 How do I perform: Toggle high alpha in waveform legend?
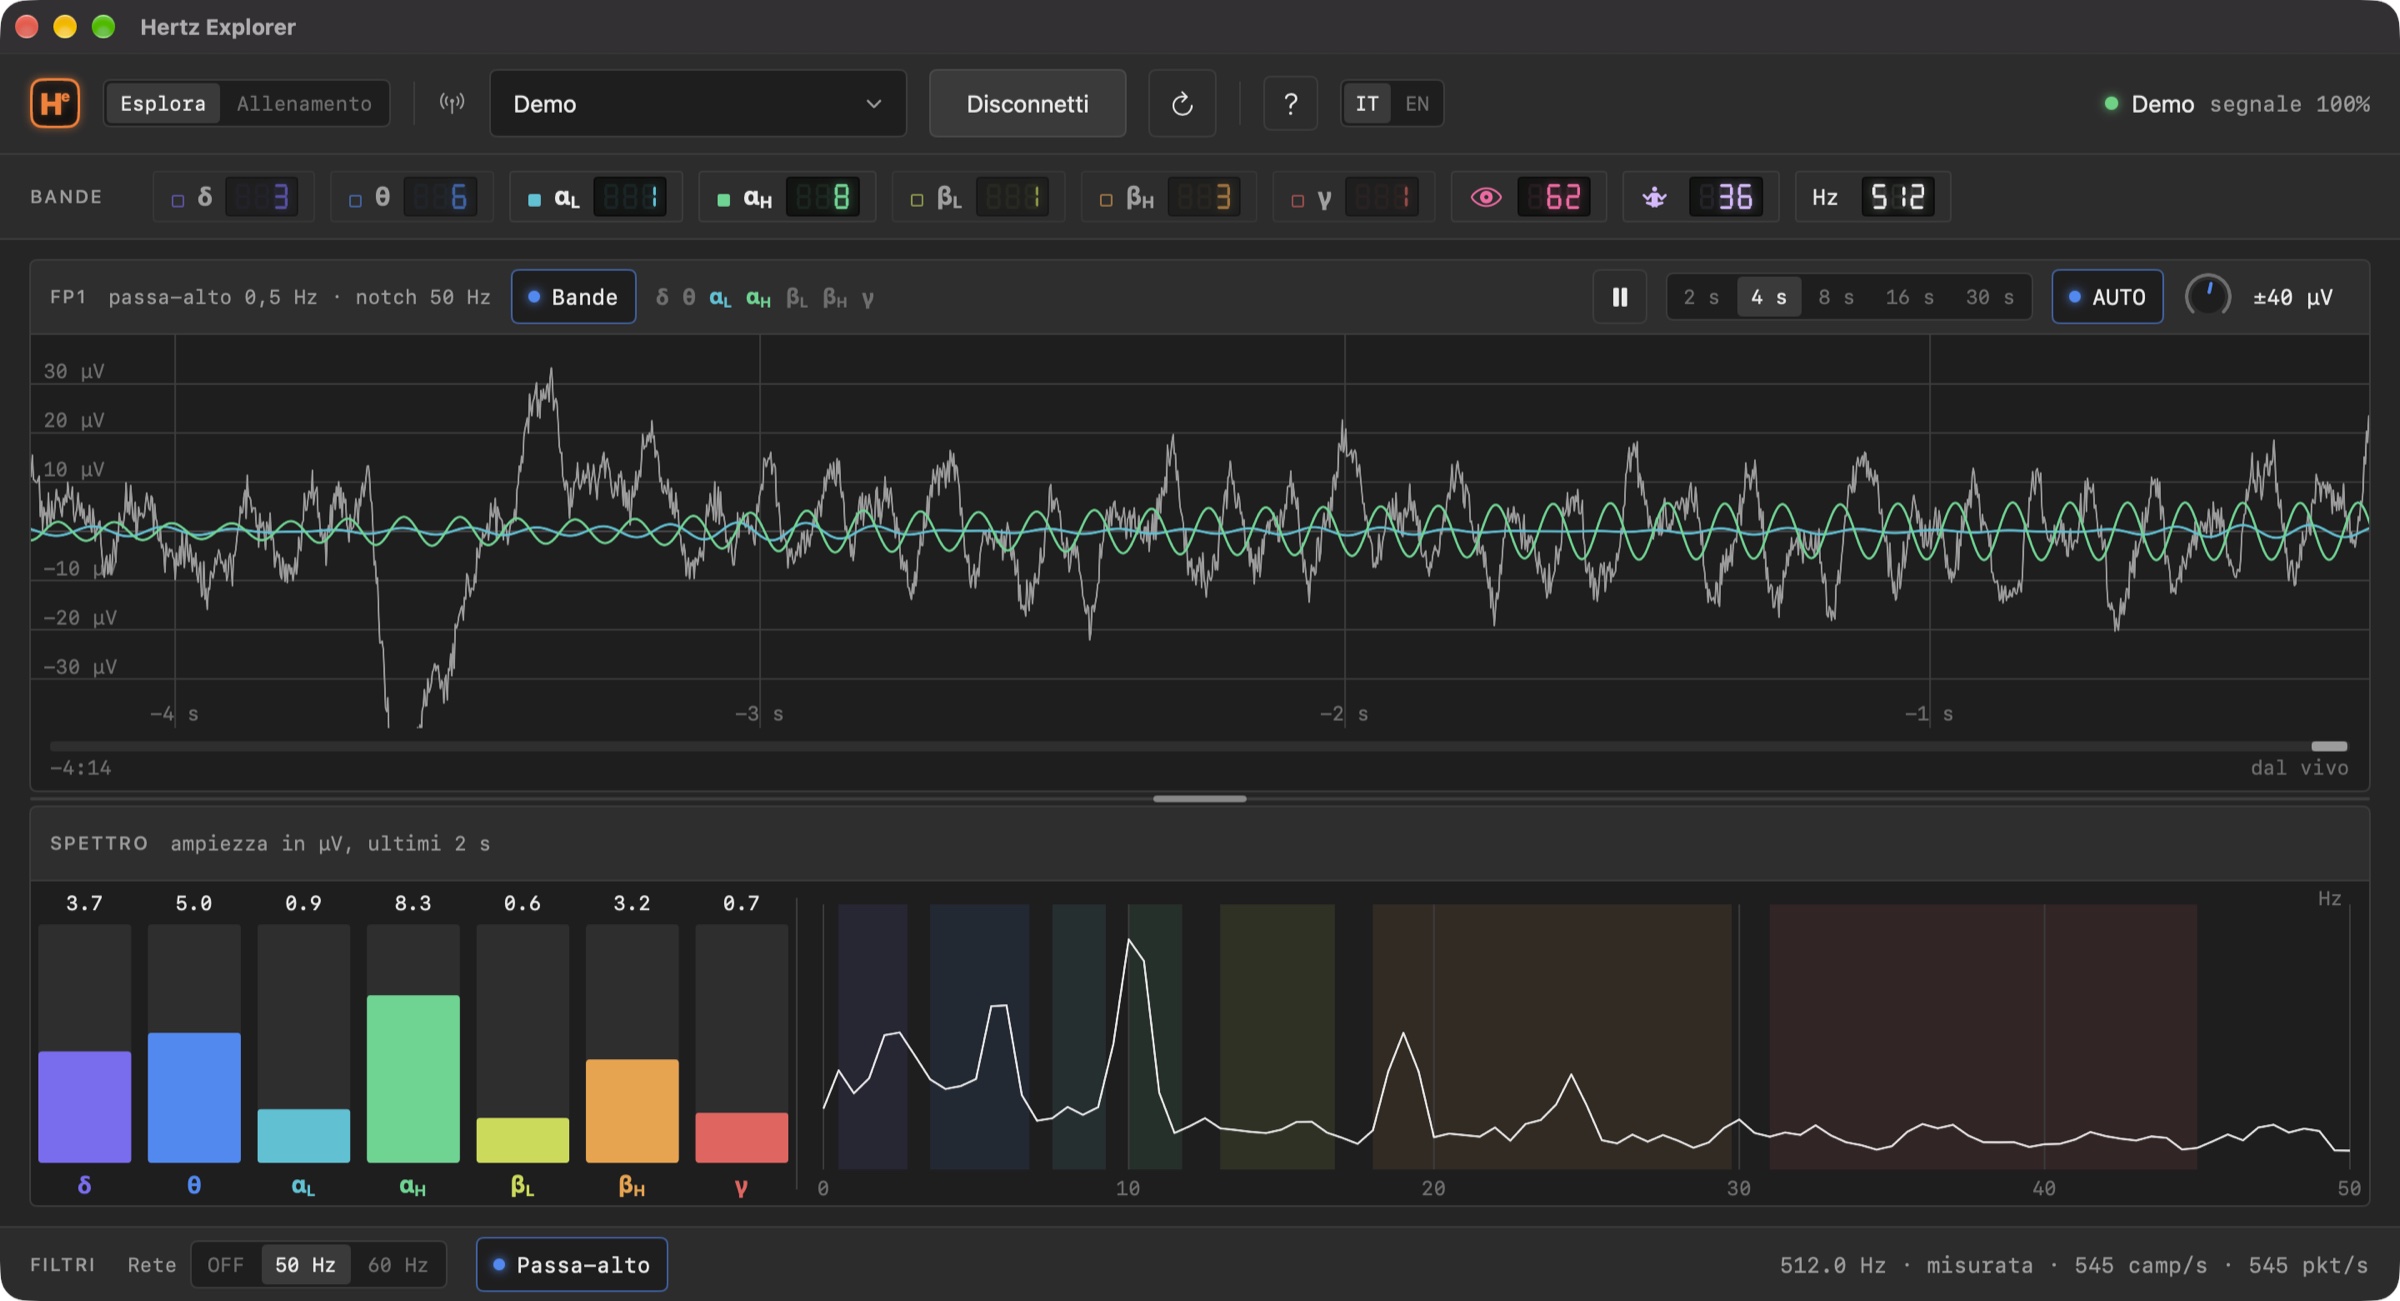click(758, 298)
